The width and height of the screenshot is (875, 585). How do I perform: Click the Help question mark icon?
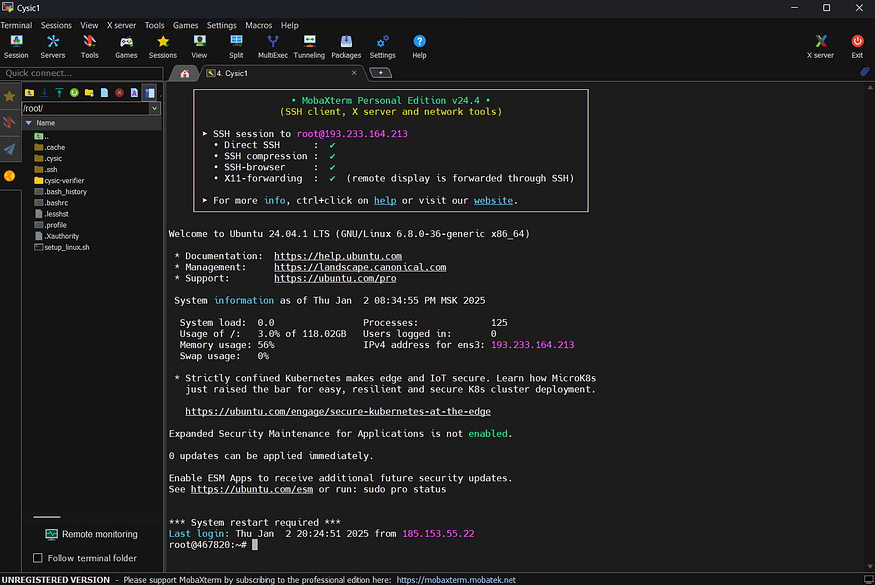pos(419,46)
